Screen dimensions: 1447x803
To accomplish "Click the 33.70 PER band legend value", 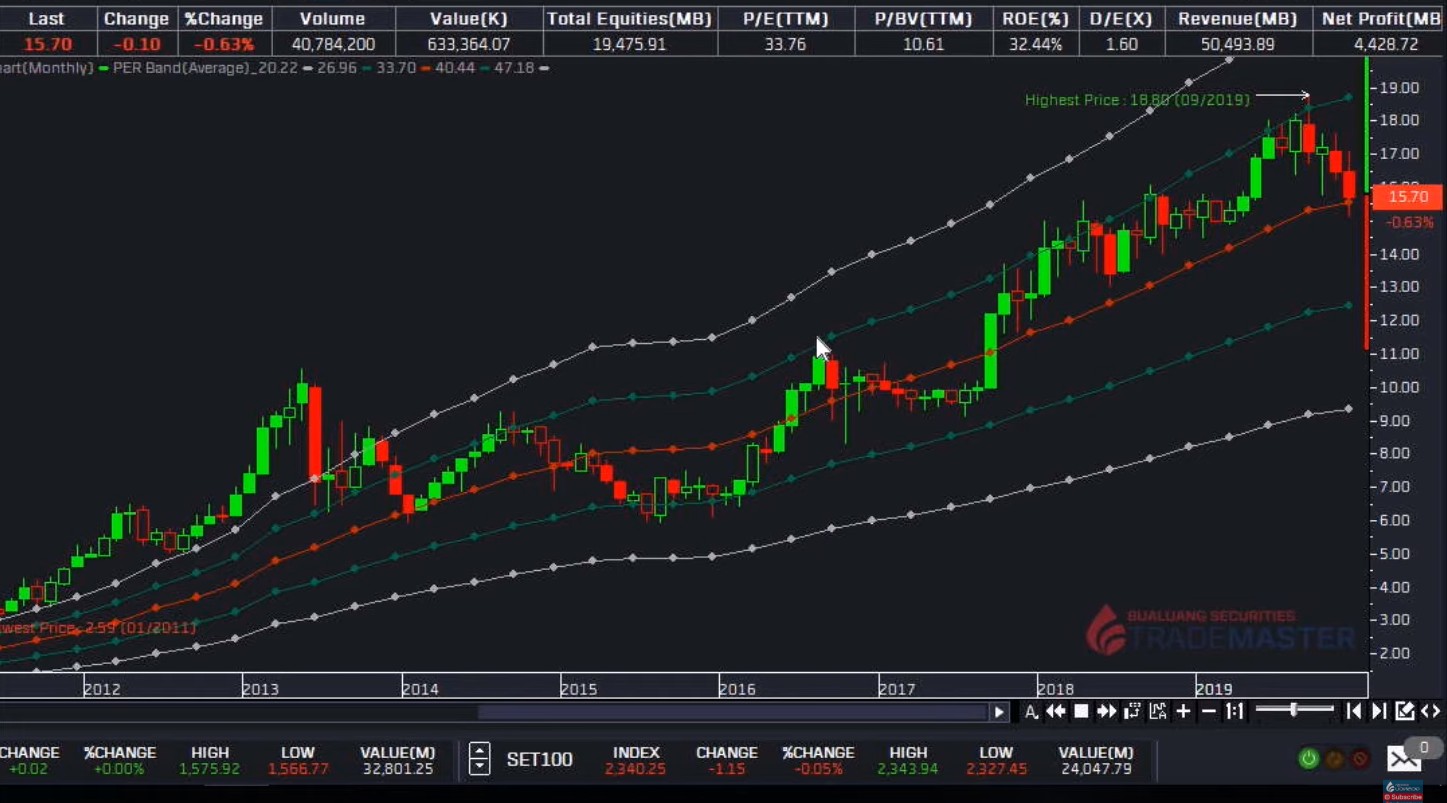I will [395, 68].
